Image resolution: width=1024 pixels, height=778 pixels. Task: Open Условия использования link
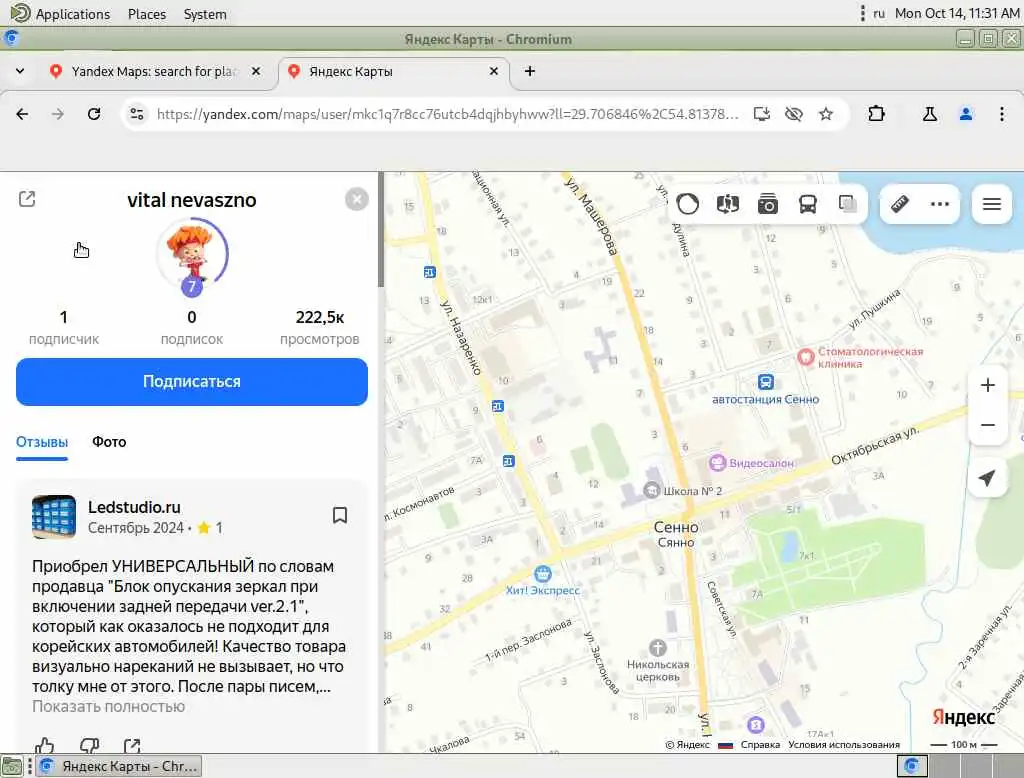click(x=844, y=745)
